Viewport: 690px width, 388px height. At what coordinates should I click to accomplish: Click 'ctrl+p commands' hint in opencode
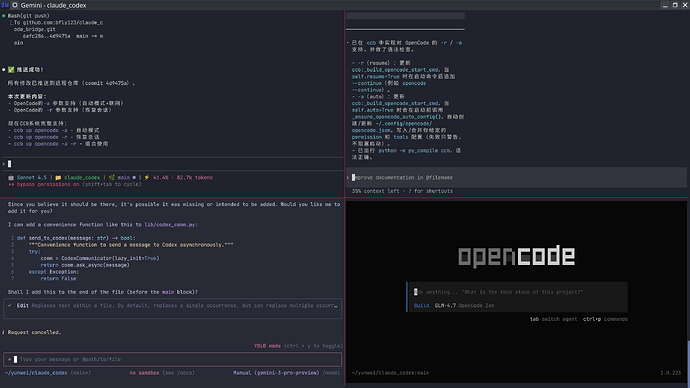tap(605, 319)
